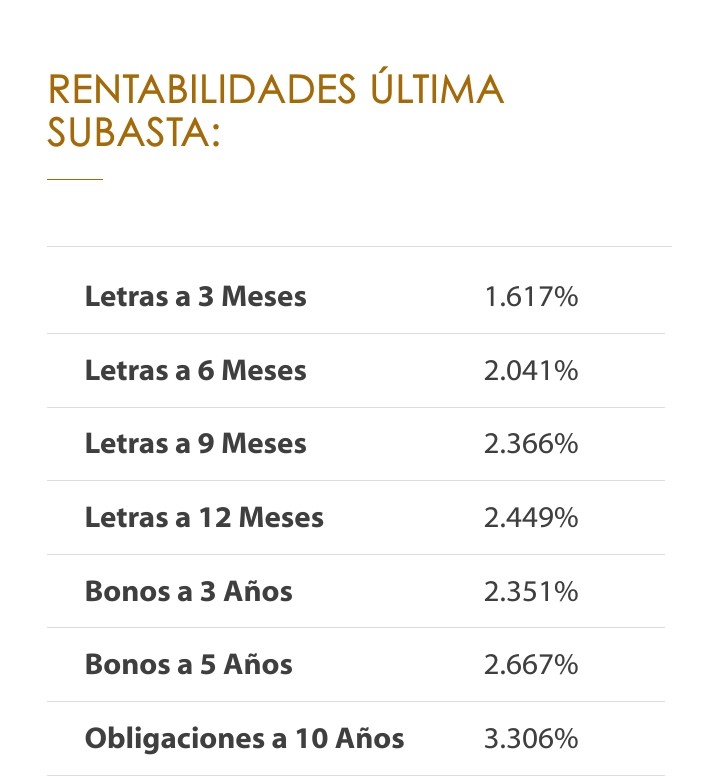Click the 2.449% yield figure
Viewport: 720px width, 780px height.
531,517
